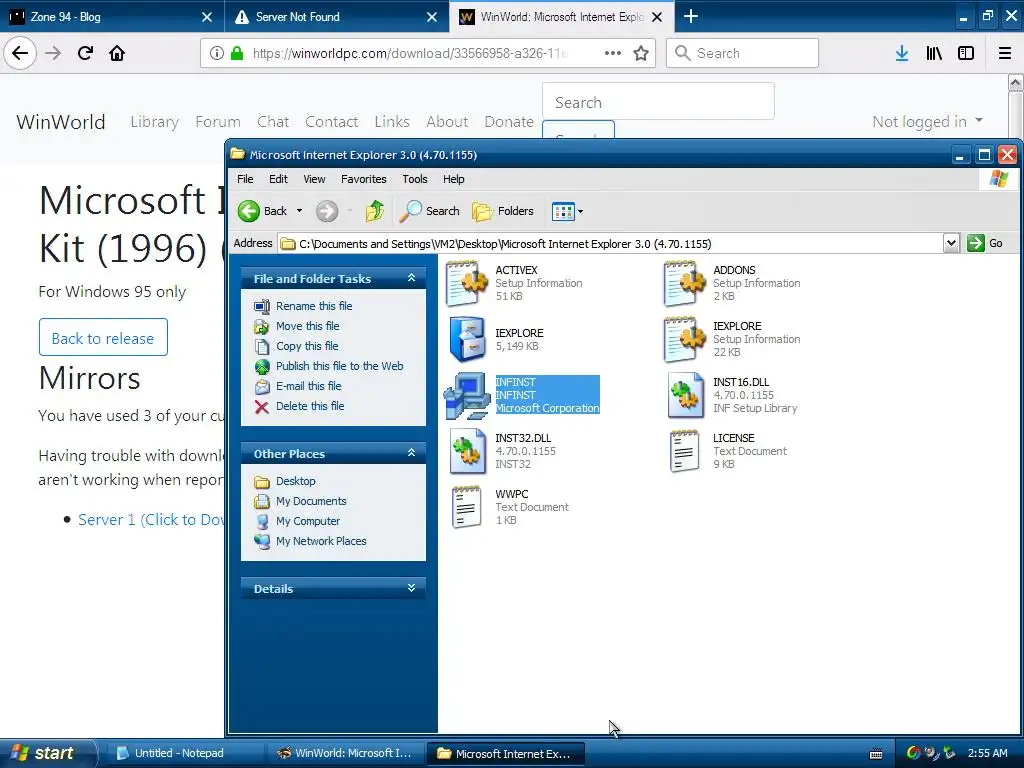Click the Server 1 download link
1024x768 pixels.
(x=151, y=520)
